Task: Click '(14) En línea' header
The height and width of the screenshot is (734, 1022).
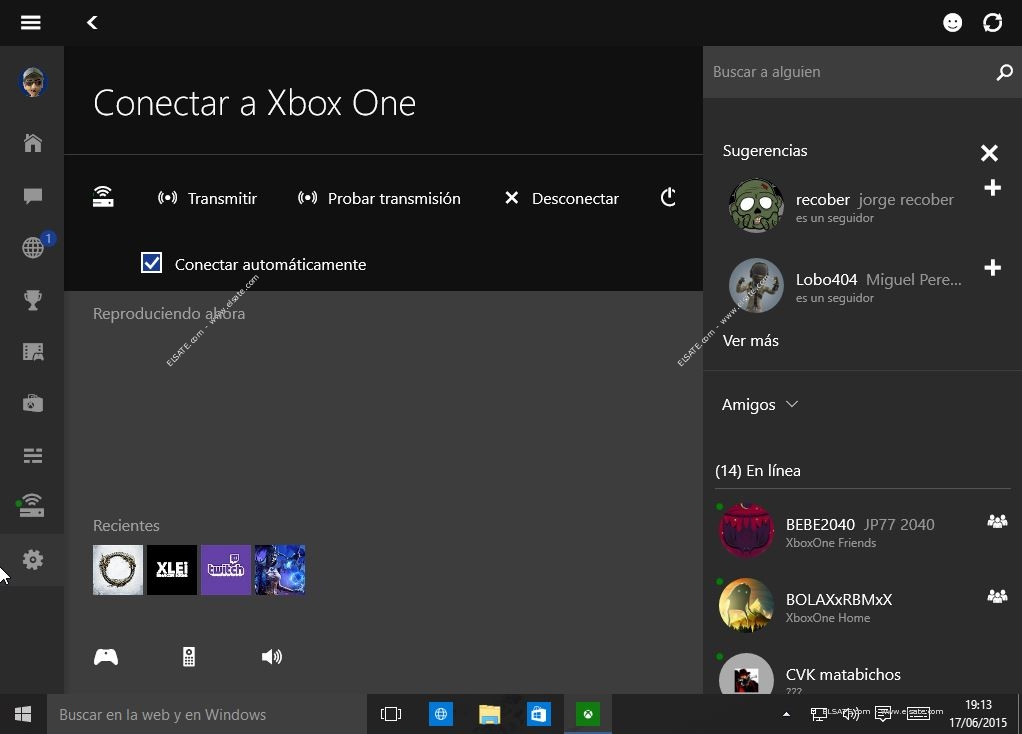Action: (758, 471)
